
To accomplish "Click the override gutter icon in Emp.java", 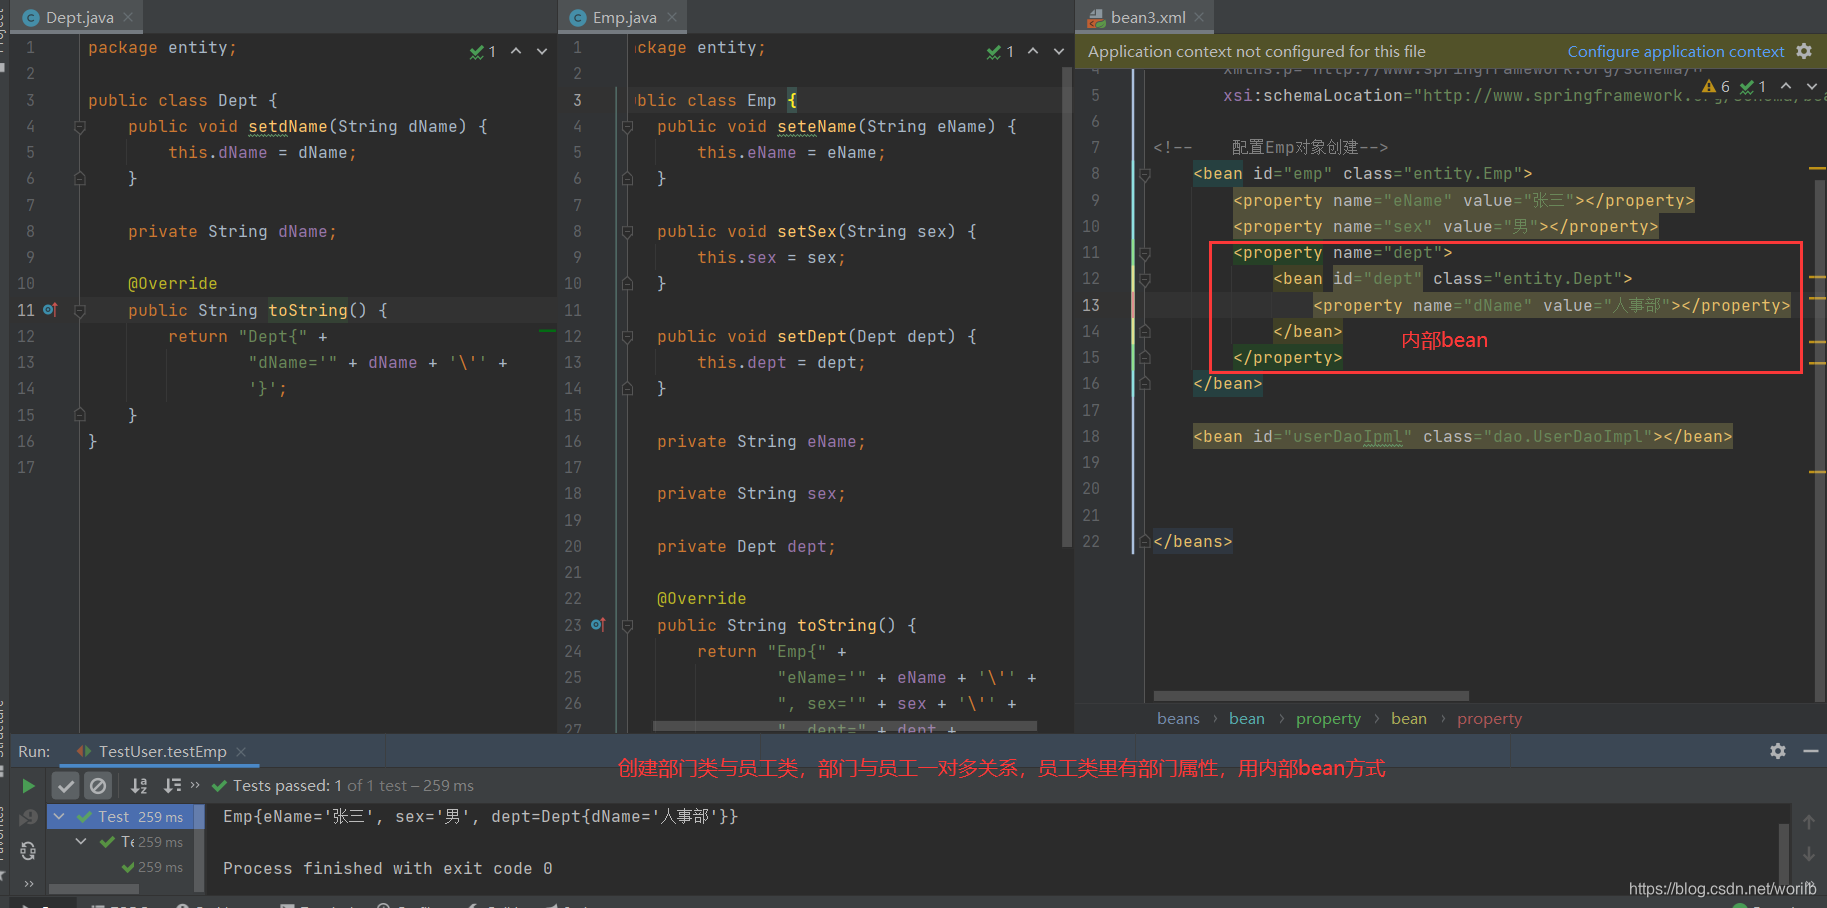I will pos(597,625).
